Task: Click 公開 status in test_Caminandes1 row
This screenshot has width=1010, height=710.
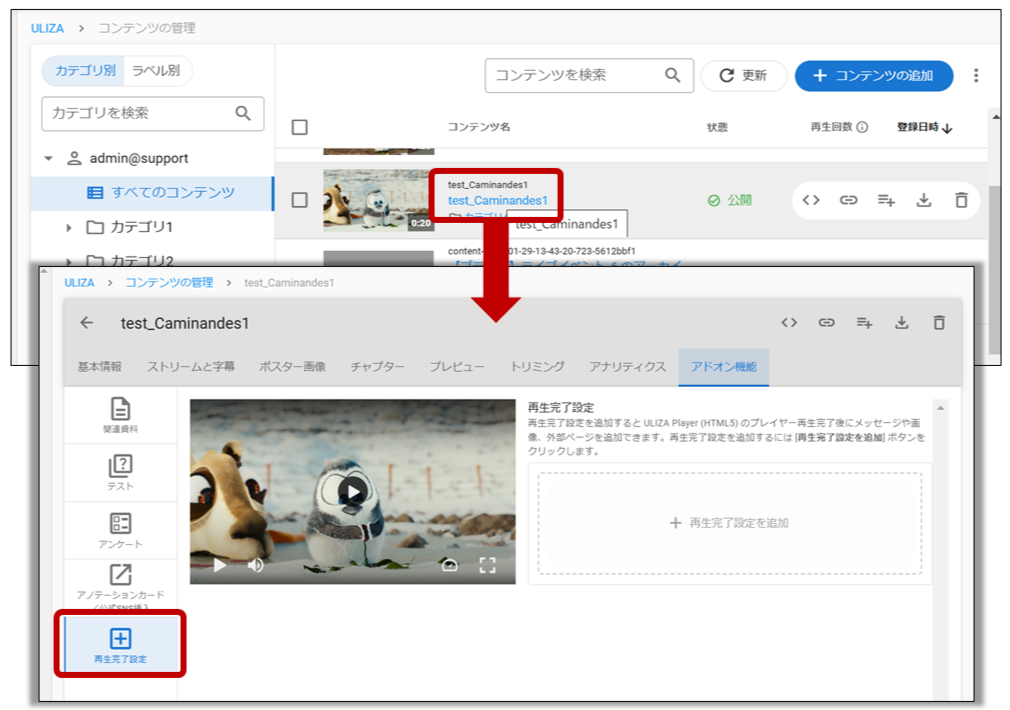Action: point(730,200)
